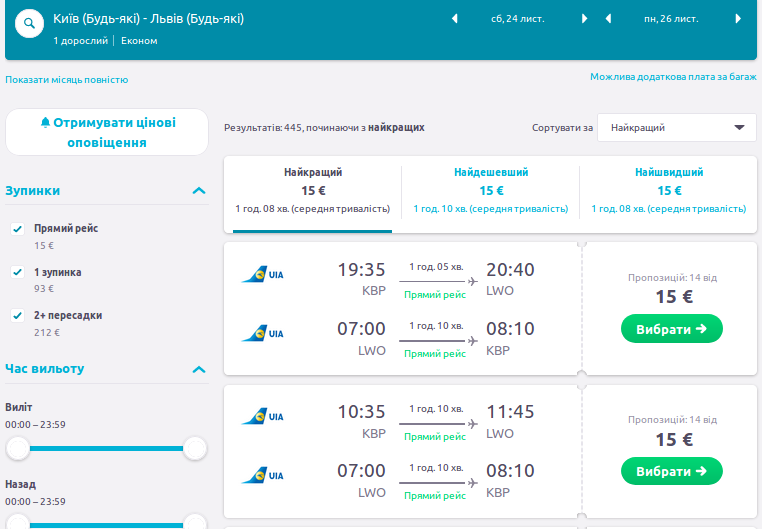Open the Сортувати за dropdown
This screenshot has height=529, width=762.
pyautogui.click(x=677, y=128)
